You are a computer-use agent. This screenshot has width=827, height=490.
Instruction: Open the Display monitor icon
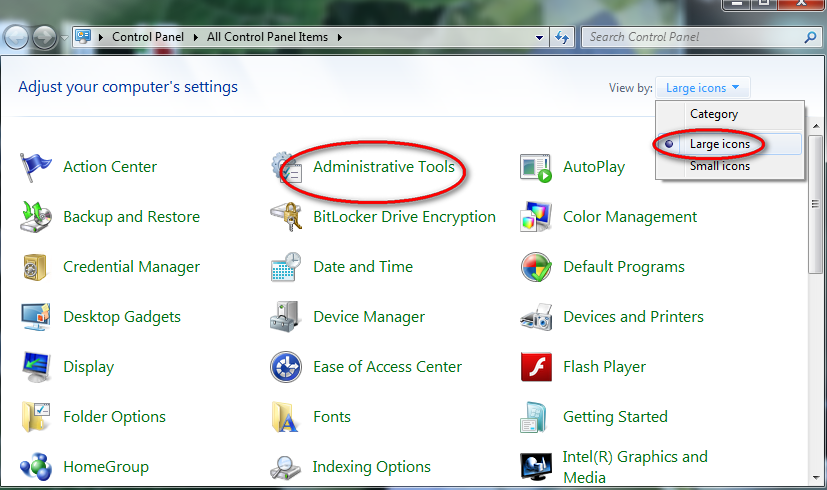click(36, 367)
